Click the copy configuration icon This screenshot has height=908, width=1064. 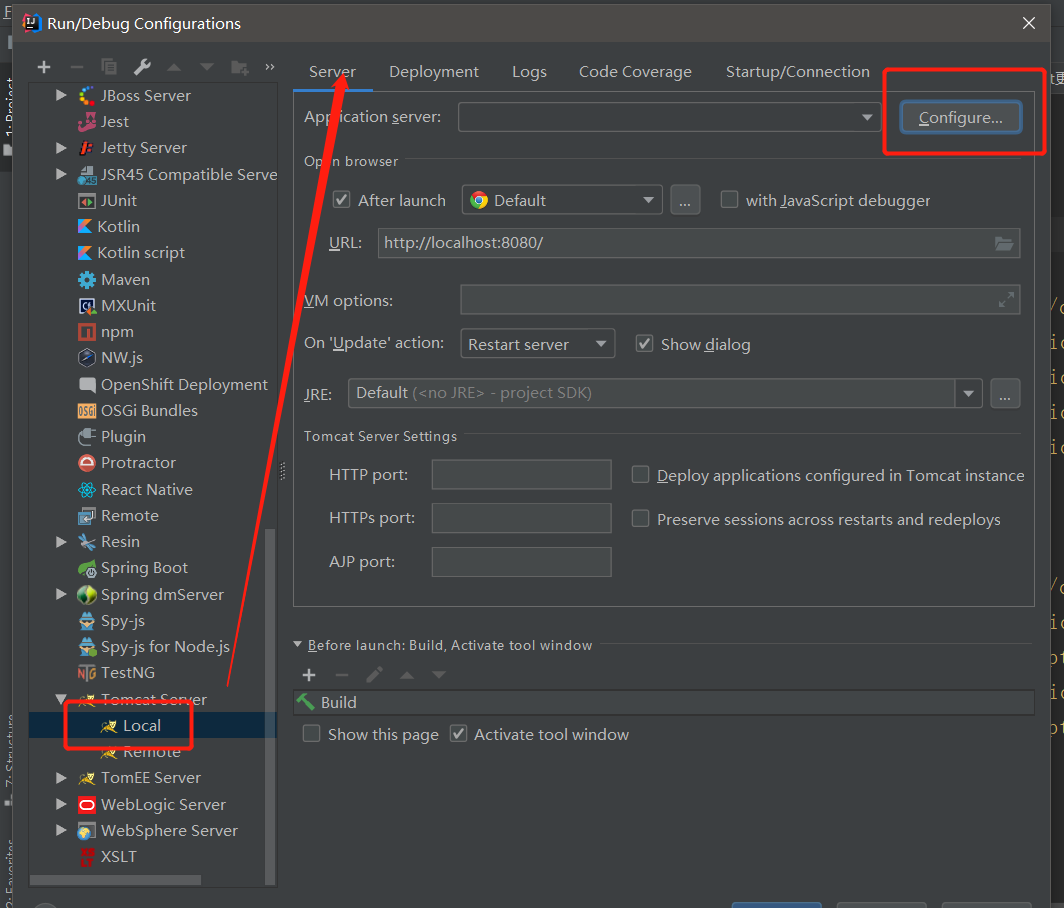pyautogui.click(x=109, y=67)
